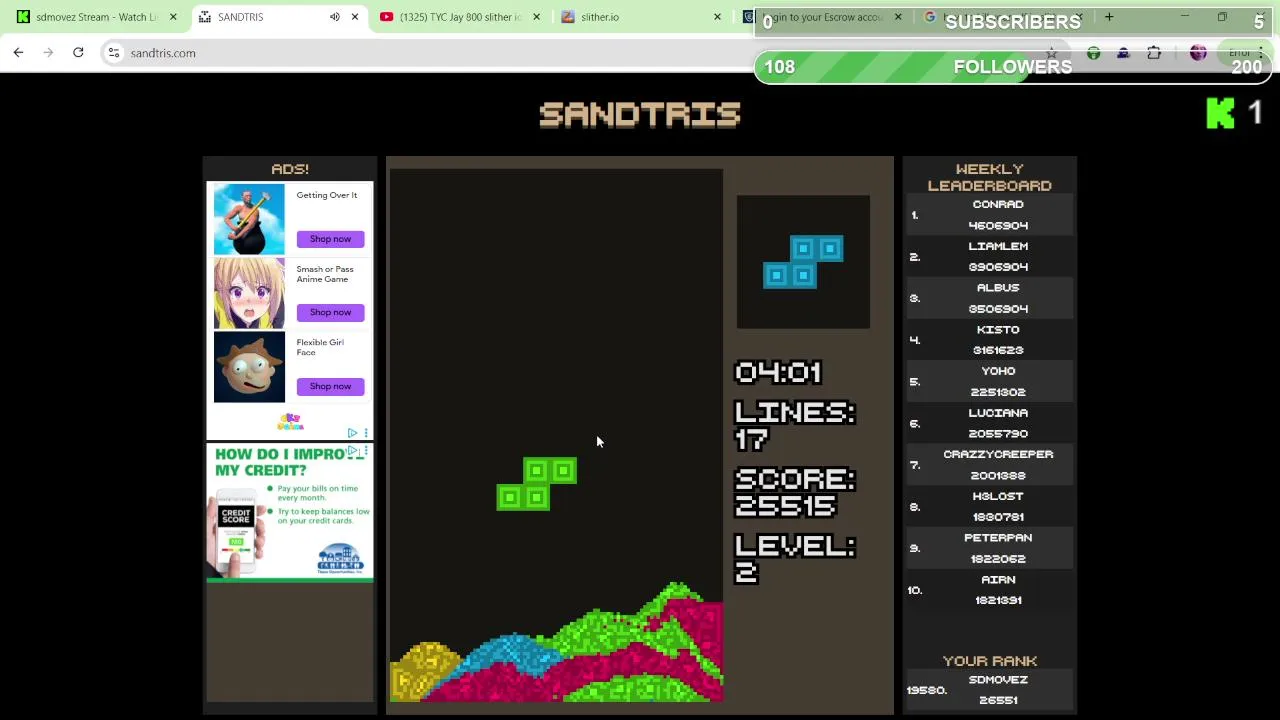Image resolution: width=1280 pixels, height=720 pixels.
Task: Select leaderboard entry YOHO
Action: [990, 381]
